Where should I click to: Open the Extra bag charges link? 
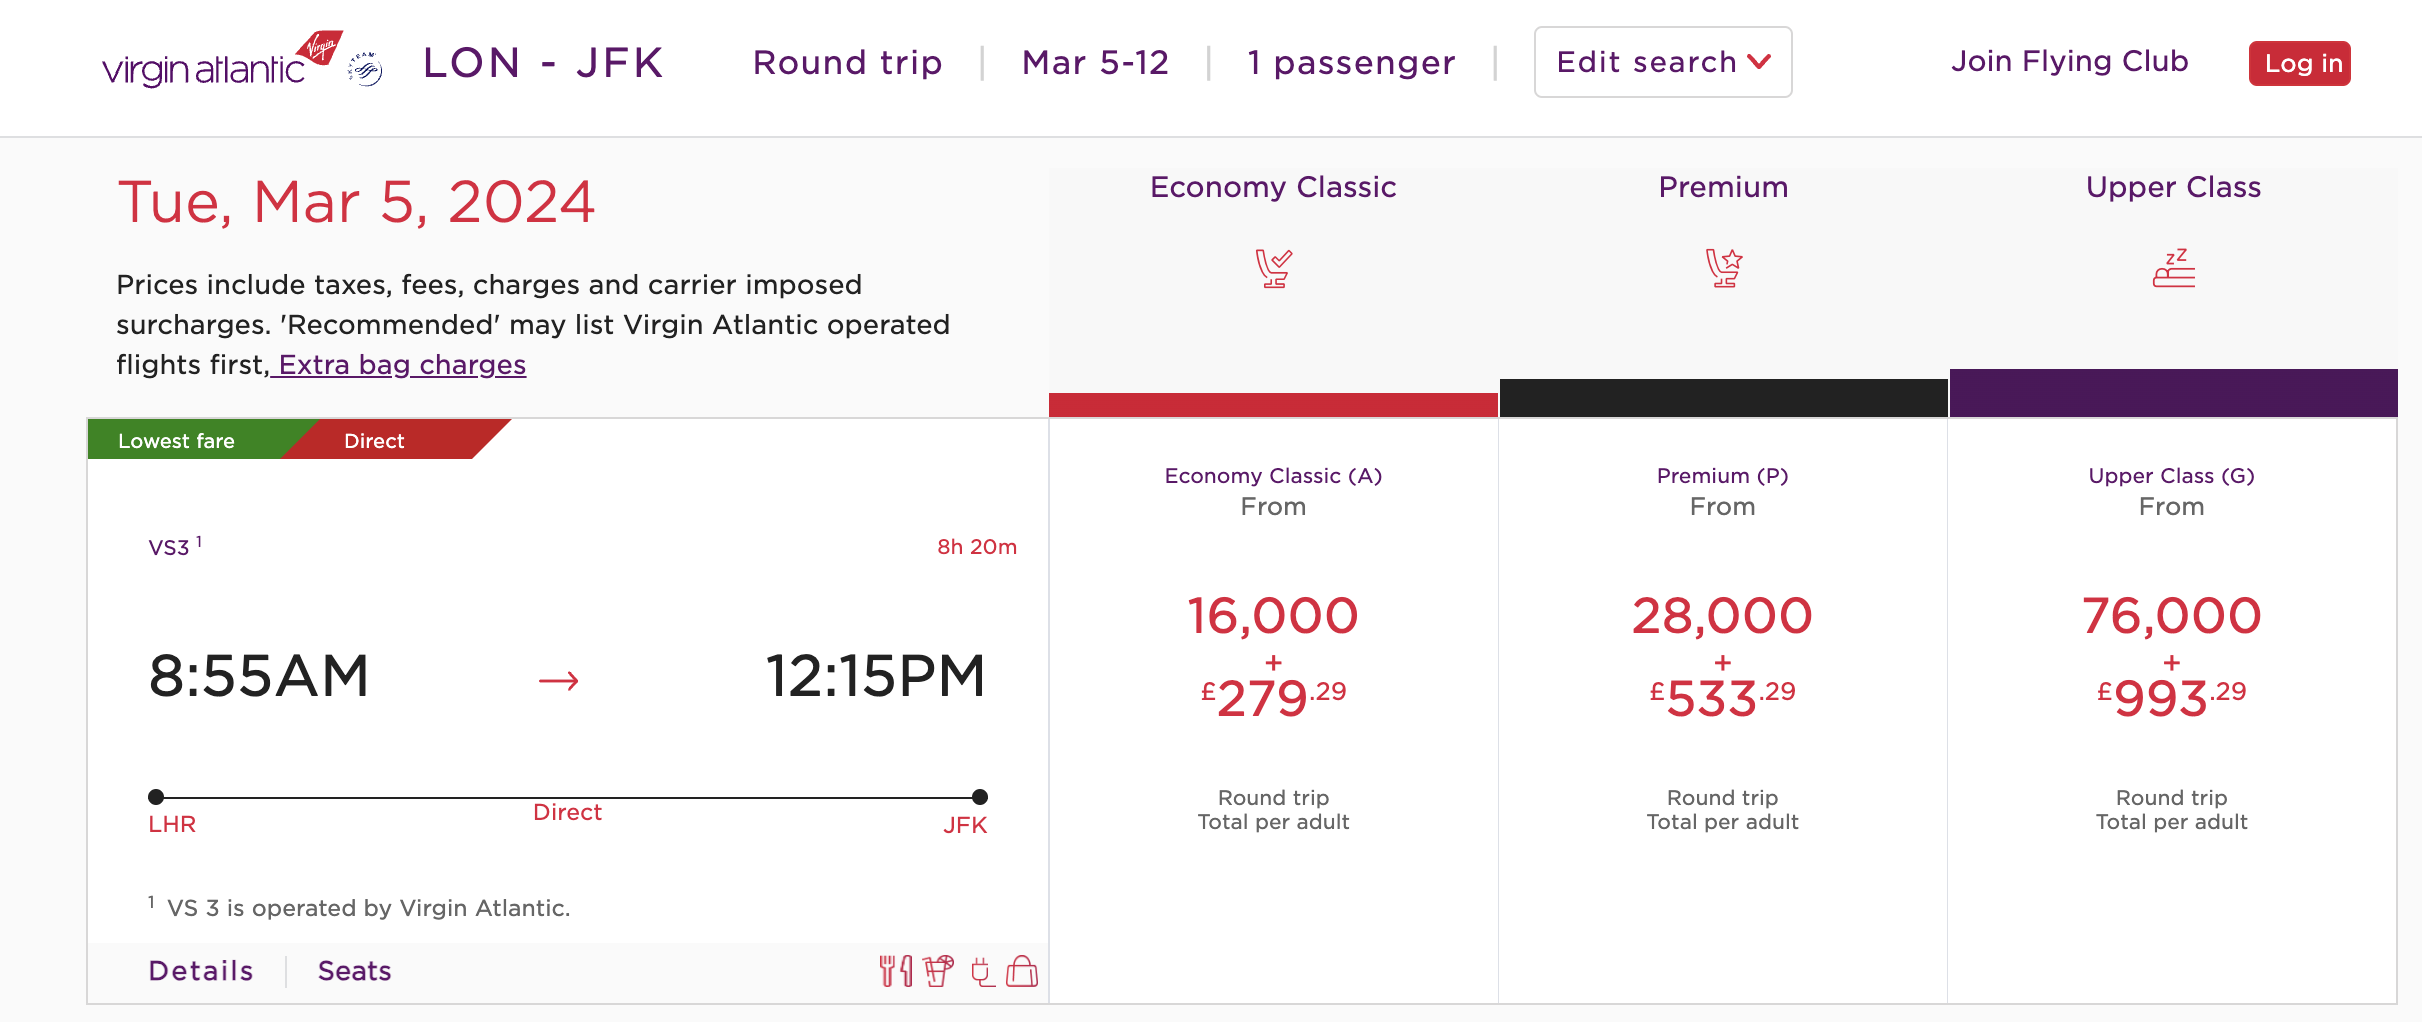[x=401, y=365]
